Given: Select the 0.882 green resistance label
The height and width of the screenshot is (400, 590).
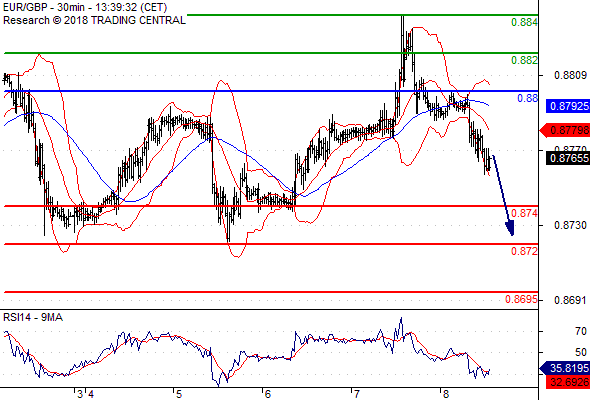Looking at the screenshot, I should click(524, 60).
